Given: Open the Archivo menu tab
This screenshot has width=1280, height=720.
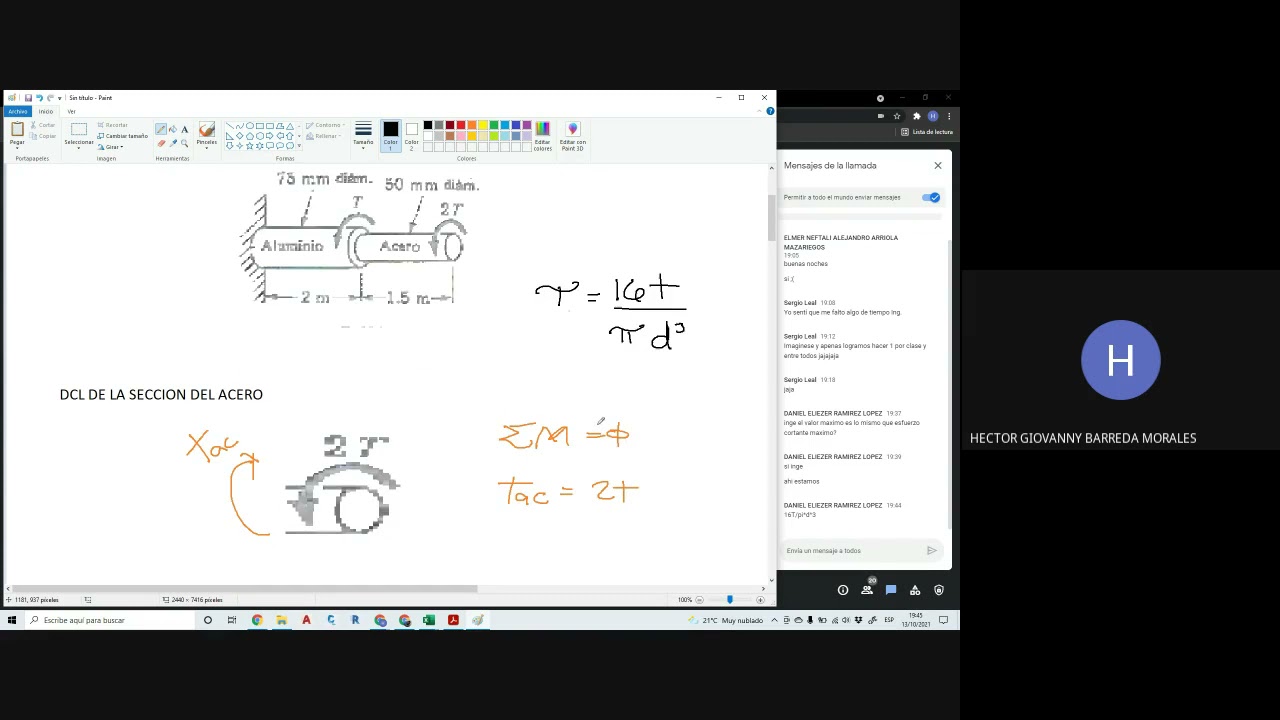Looking at the screenshot, I should pyautogui.click(x=18, y=111).
